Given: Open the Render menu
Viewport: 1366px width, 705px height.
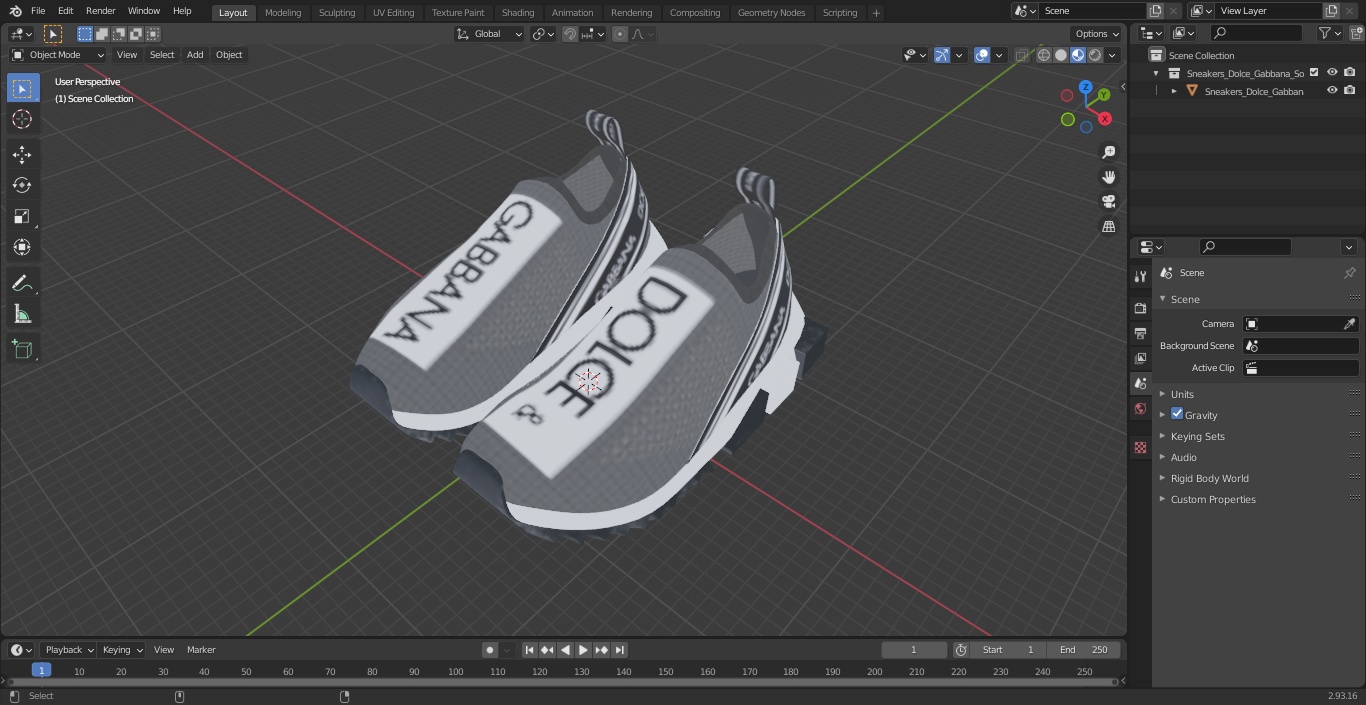Looking at the screenshot, I should pyautogui.click(x=100, y=11).
